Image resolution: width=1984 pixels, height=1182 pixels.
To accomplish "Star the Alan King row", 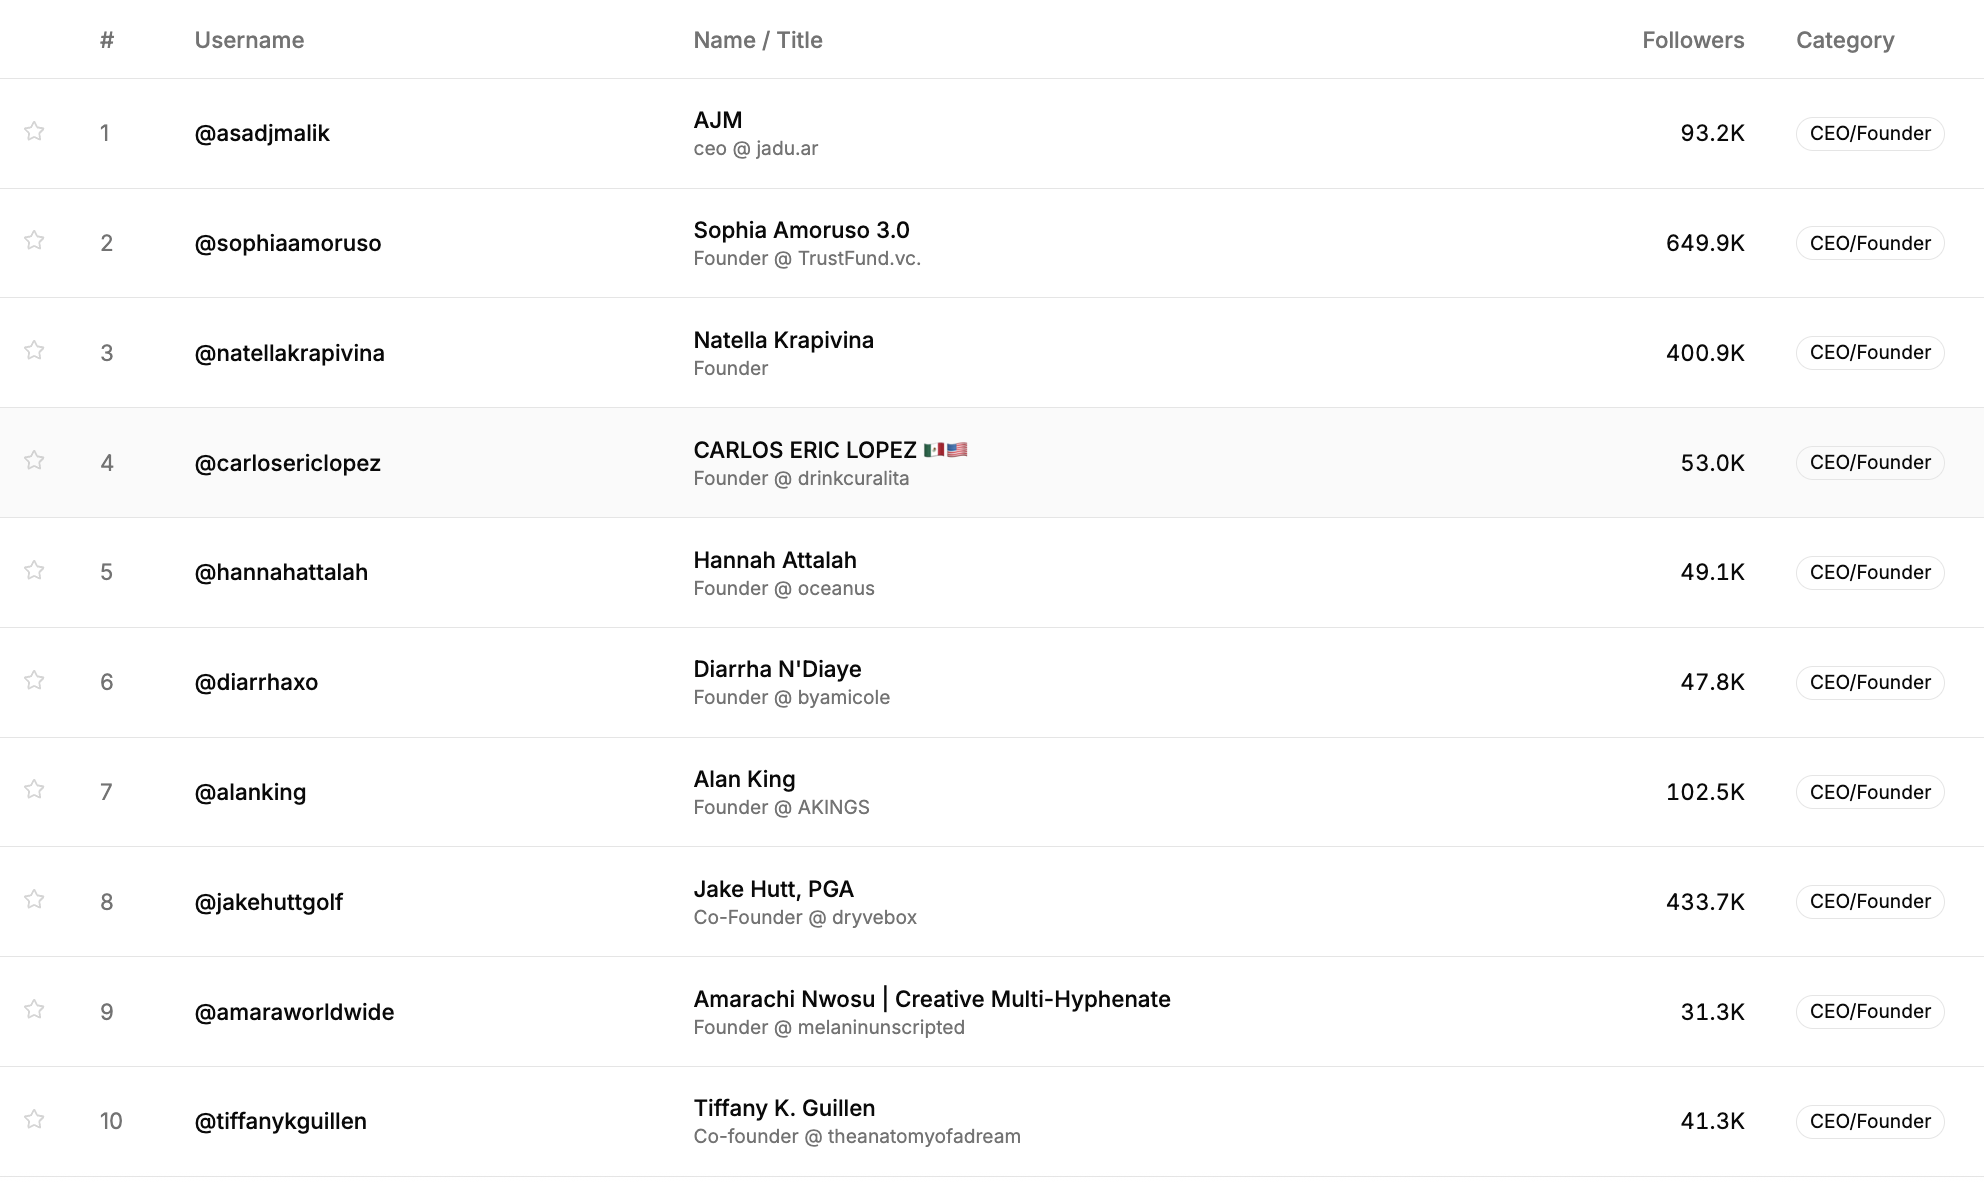I will click(x=34, y=789).
